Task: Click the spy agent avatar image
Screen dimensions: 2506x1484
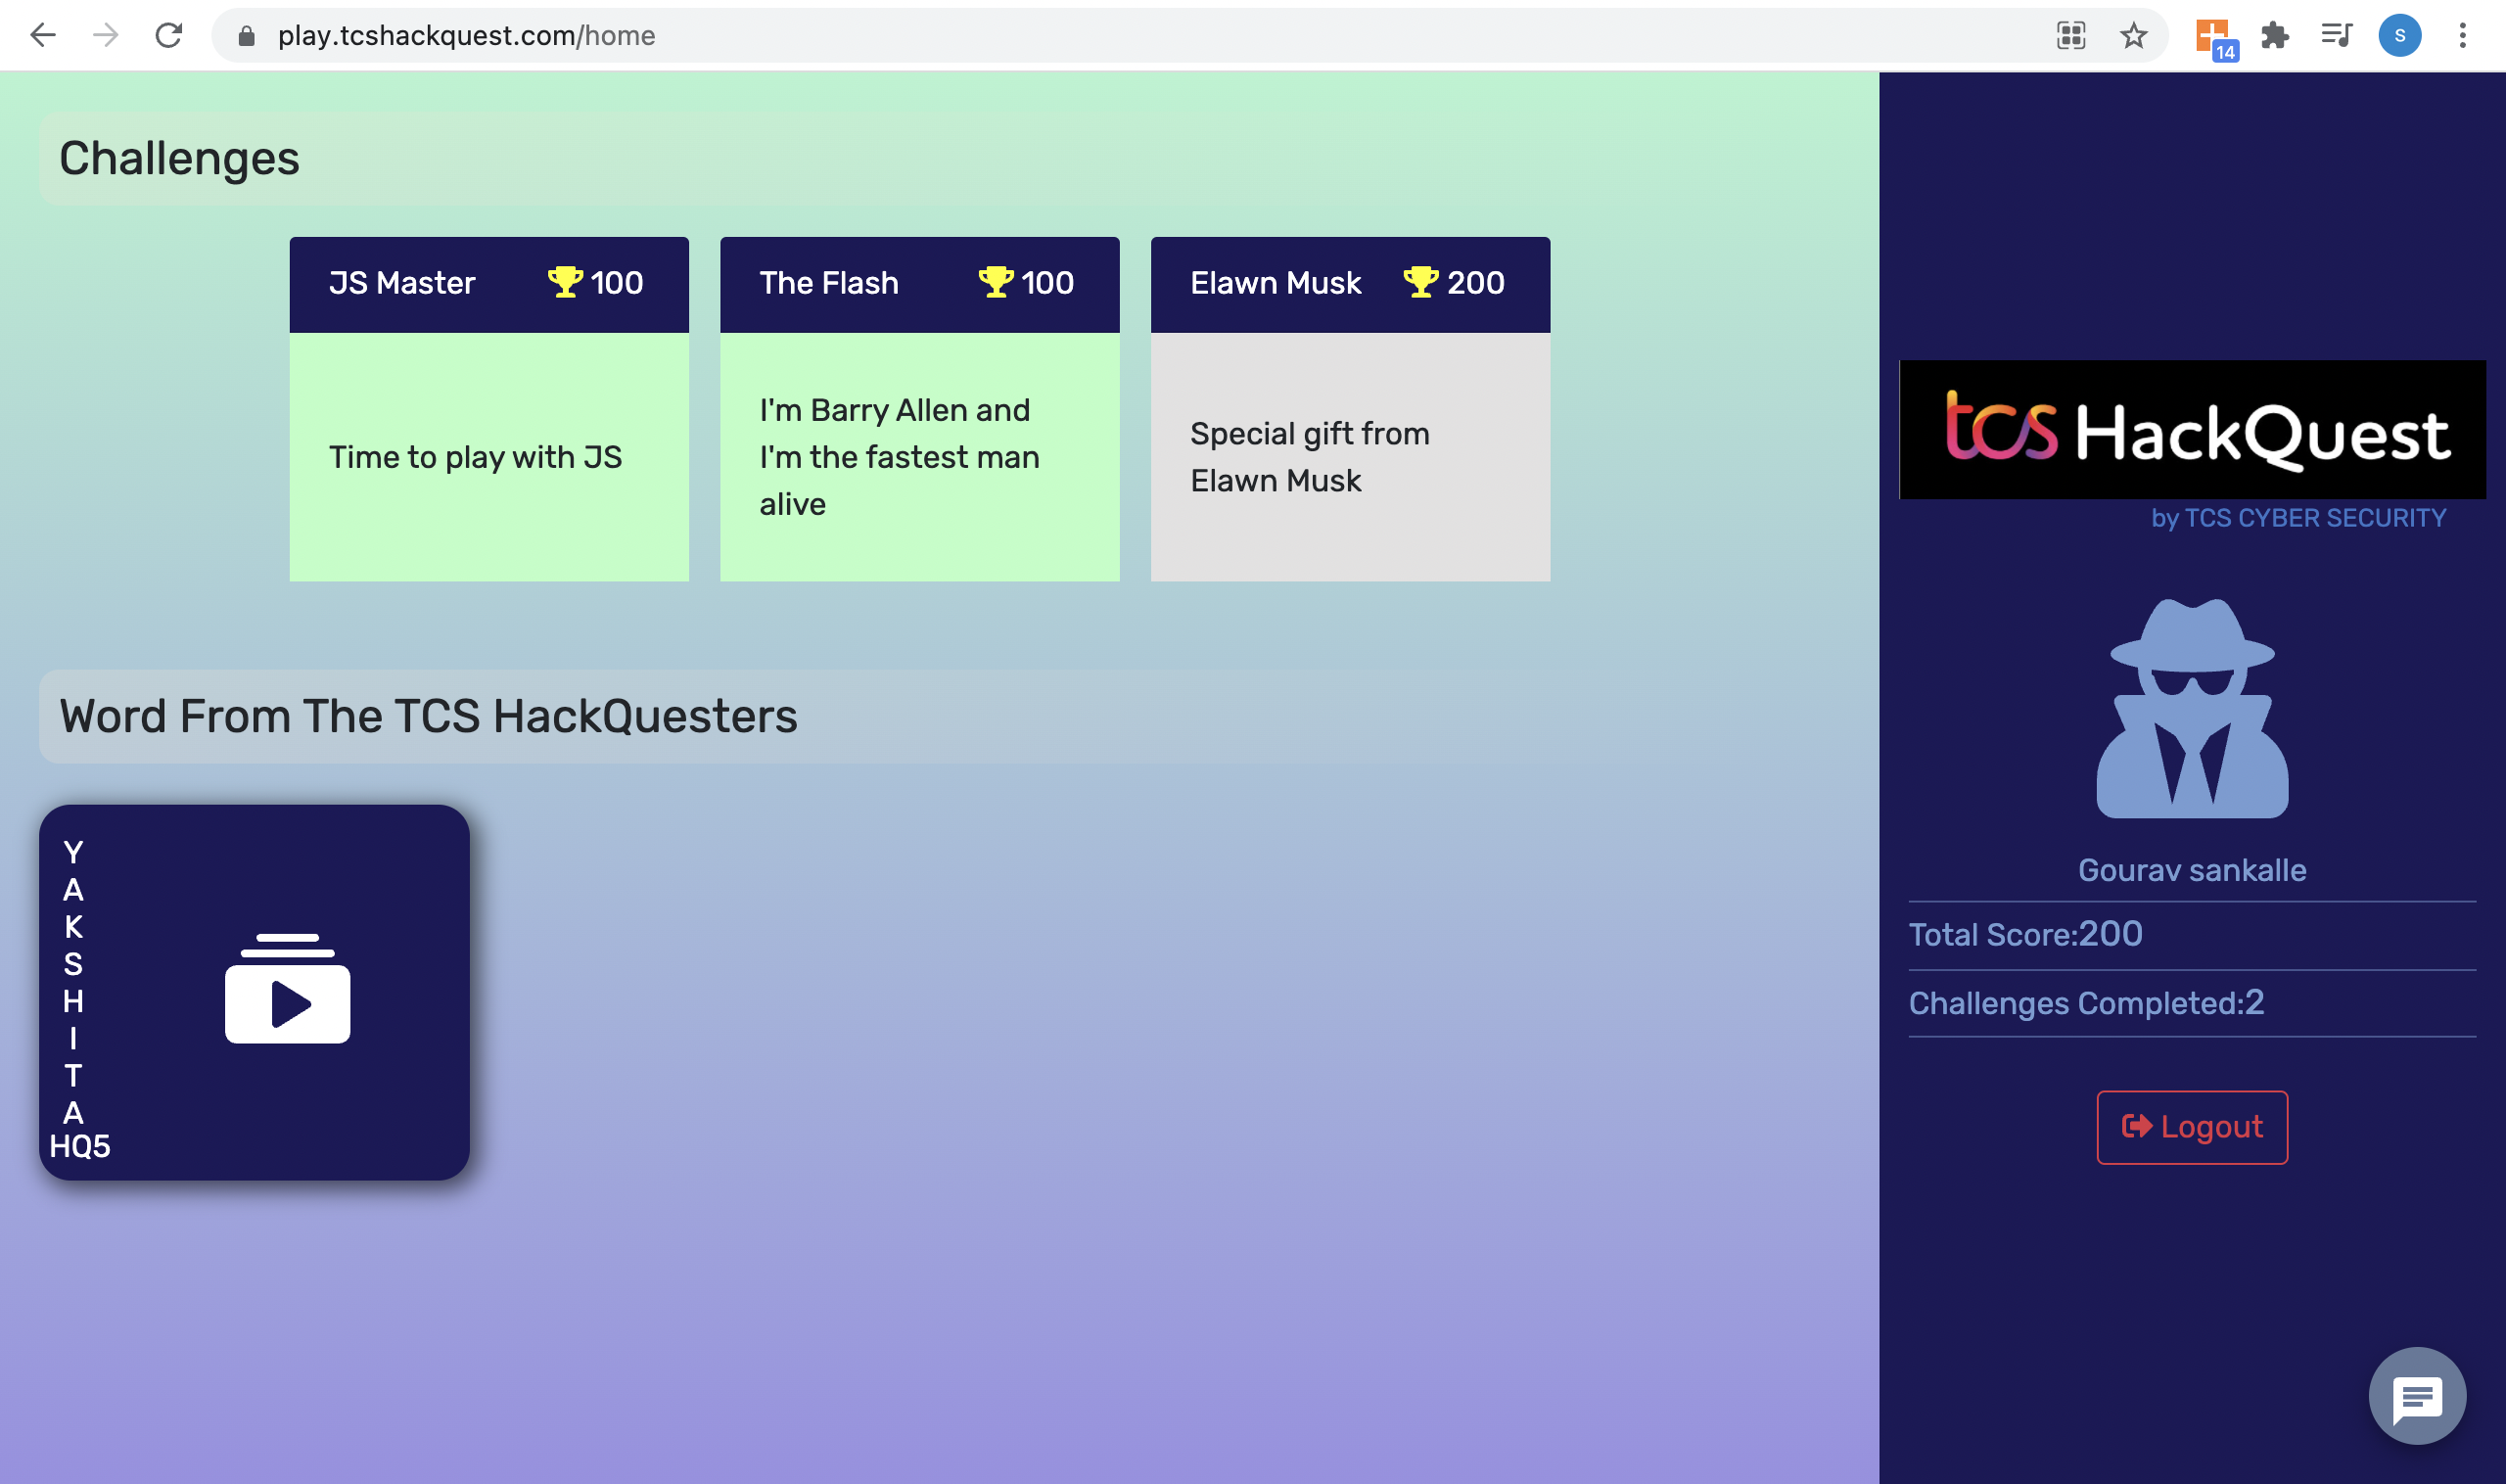Action: (x=2191, y=709)
